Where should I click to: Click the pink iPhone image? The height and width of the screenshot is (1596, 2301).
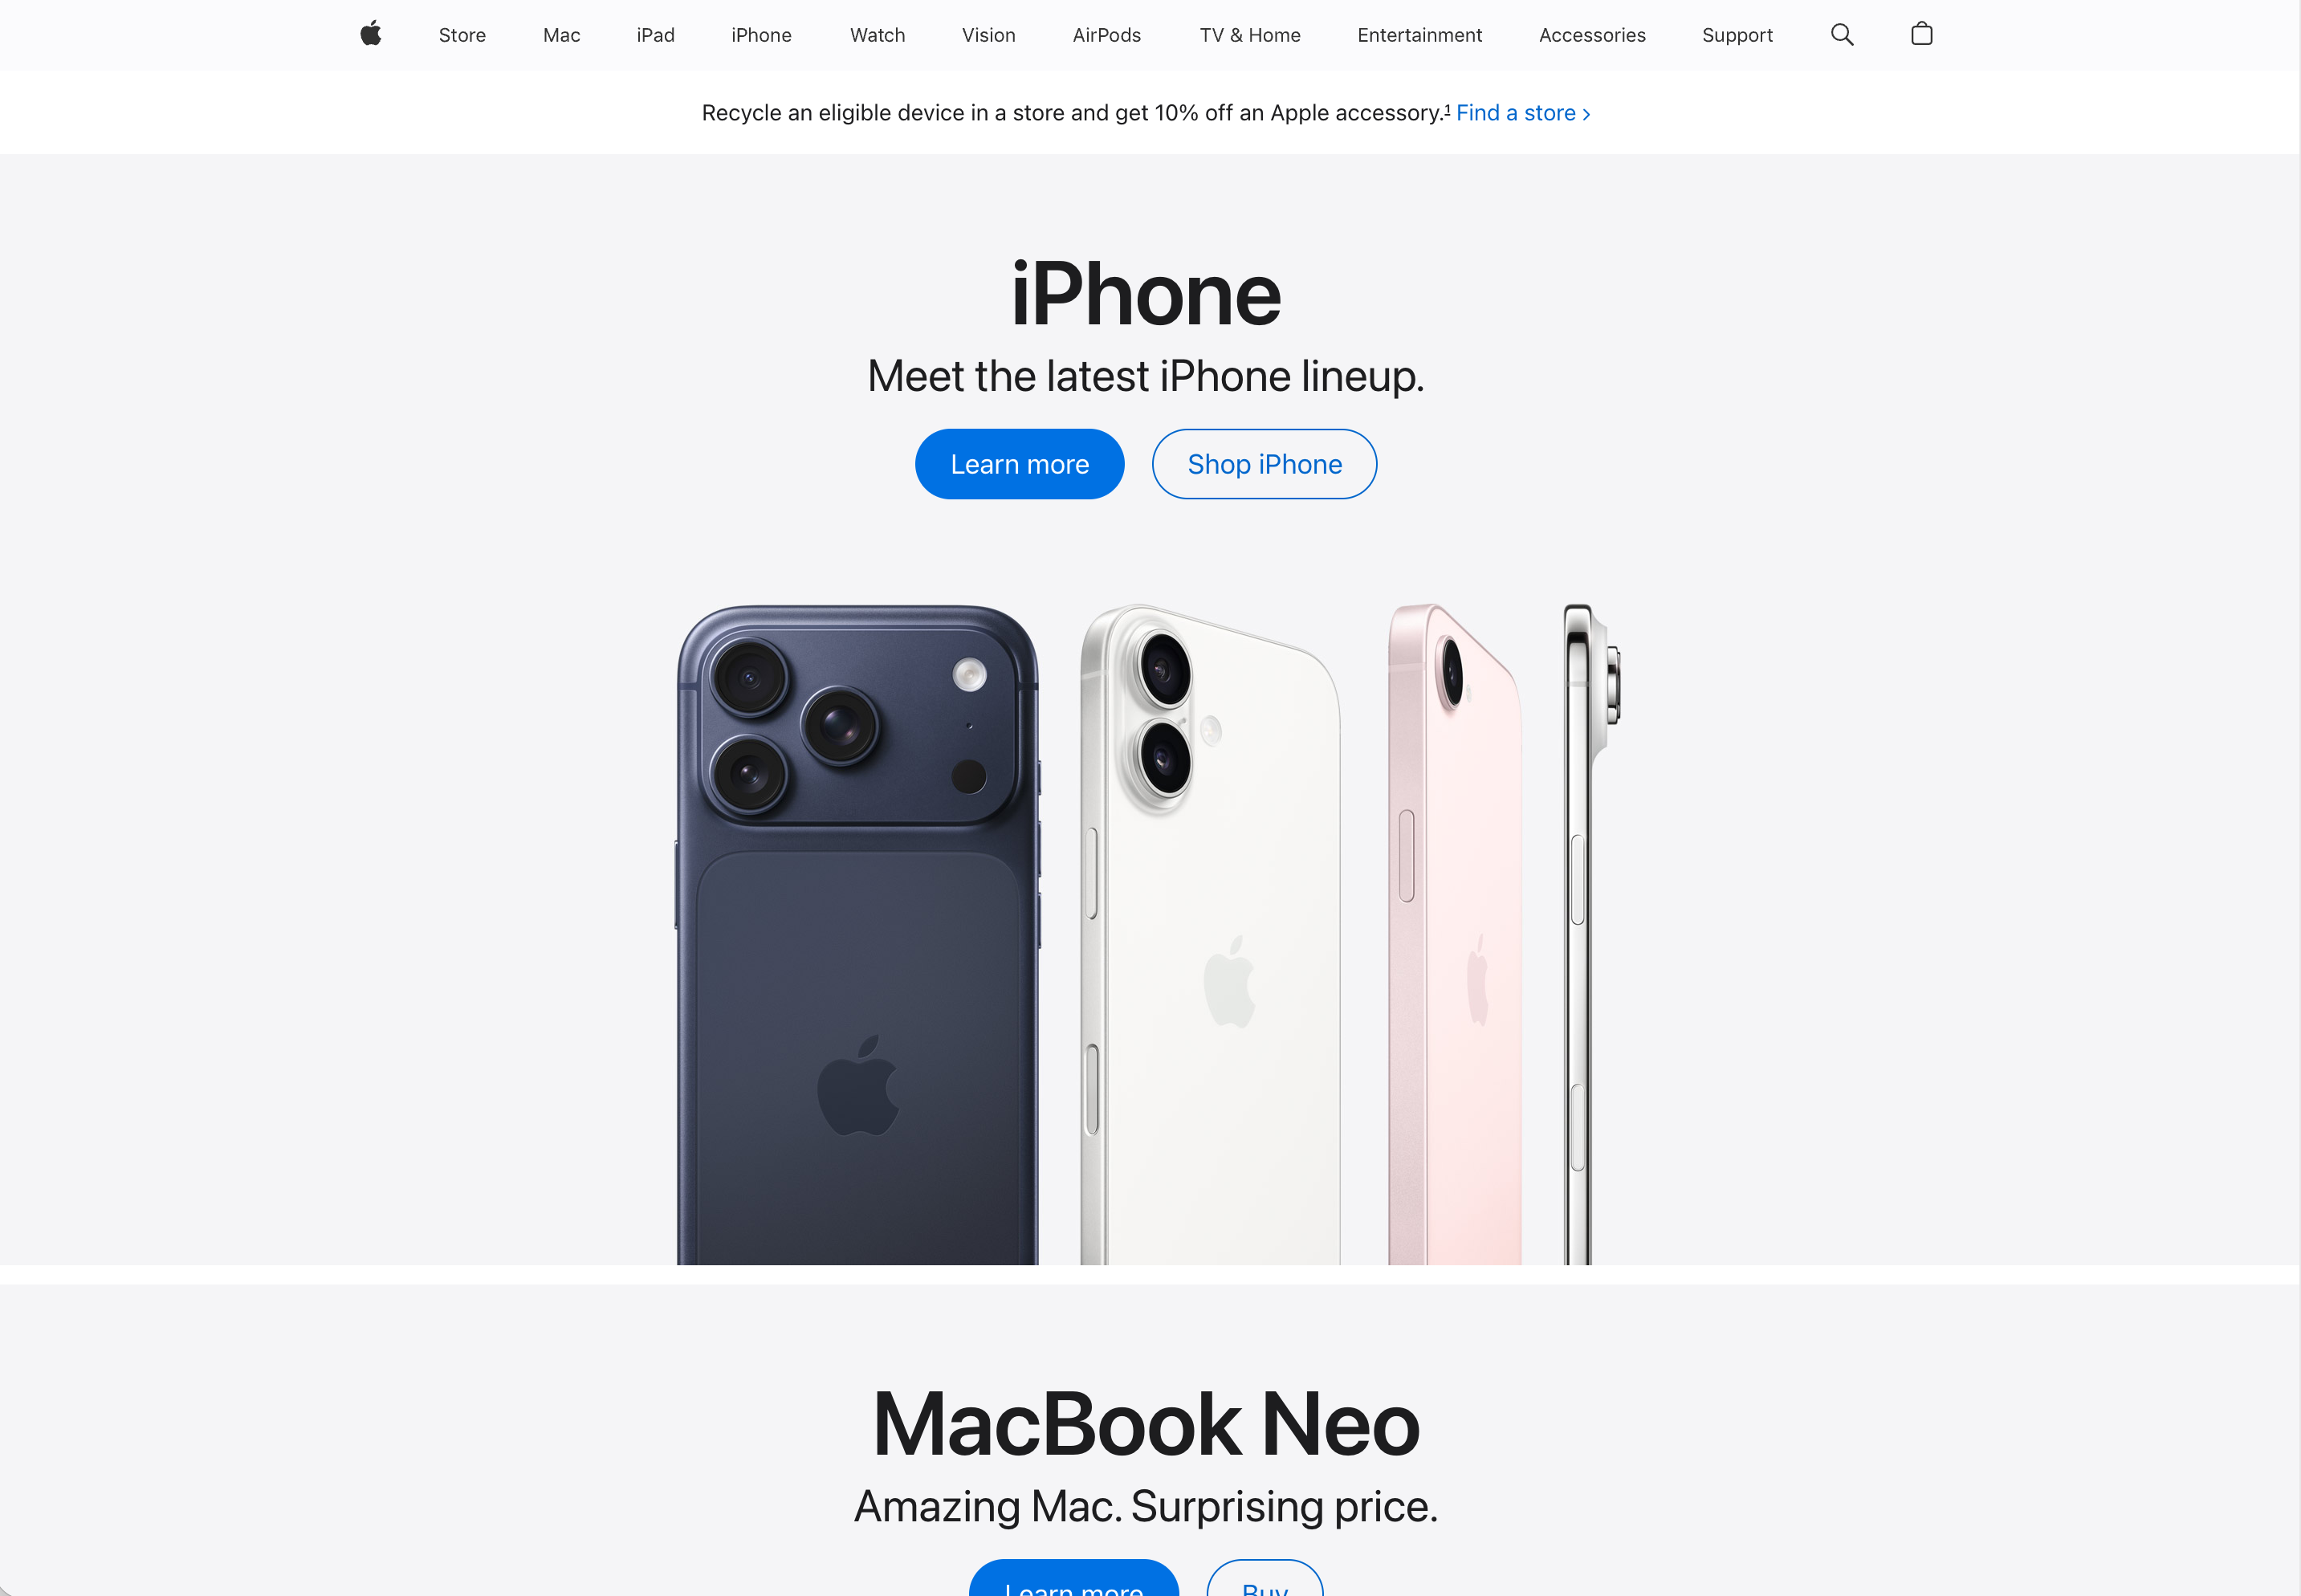point(1455,935)
